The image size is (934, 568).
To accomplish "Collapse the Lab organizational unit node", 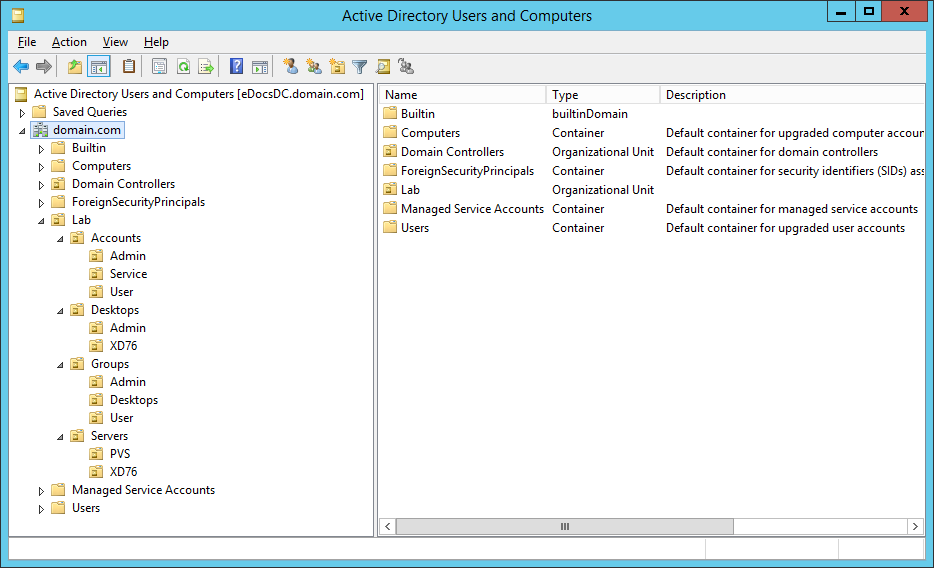I will (x=42, y=221).
